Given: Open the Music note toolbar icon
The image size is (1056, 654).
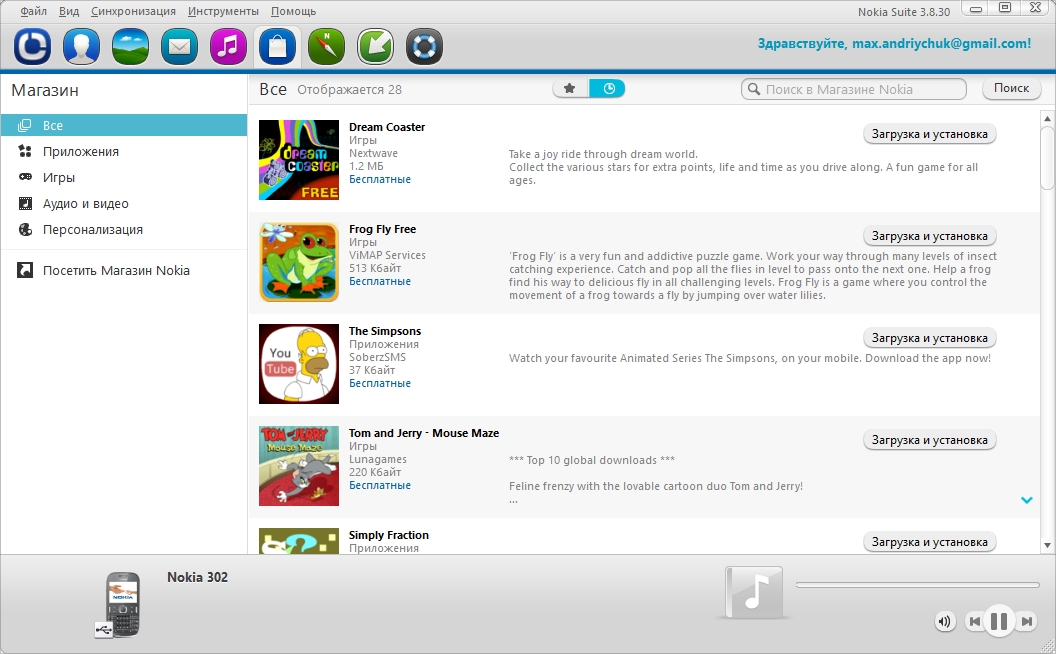Looking at the screenshot, I should click(228, 46).
